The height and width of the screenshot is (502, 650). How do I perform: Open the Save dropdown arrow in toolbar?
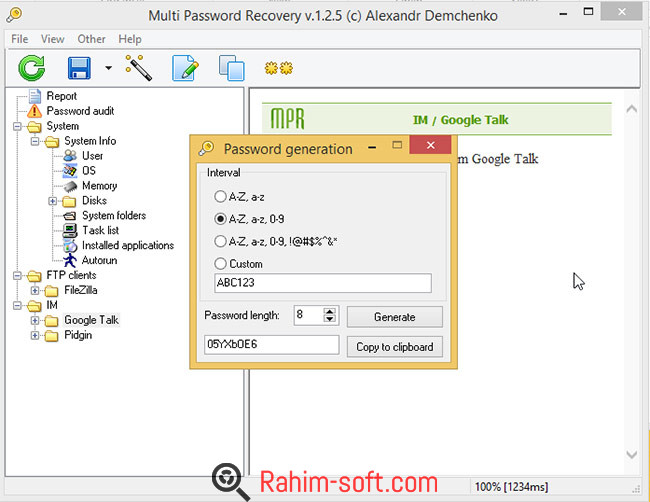click(x=108, y=68)
